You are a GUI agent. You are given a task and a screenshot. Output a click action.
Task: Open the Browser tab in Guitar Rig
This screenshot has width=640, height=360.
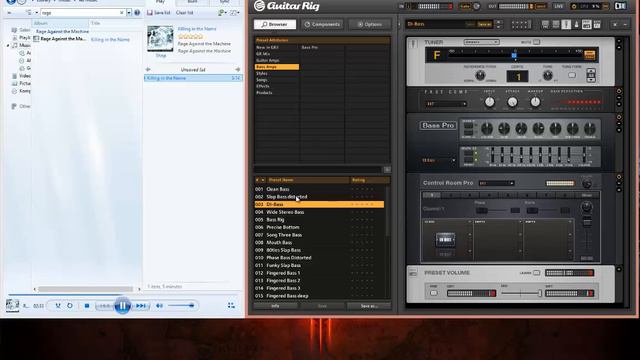tap(274, 24)
